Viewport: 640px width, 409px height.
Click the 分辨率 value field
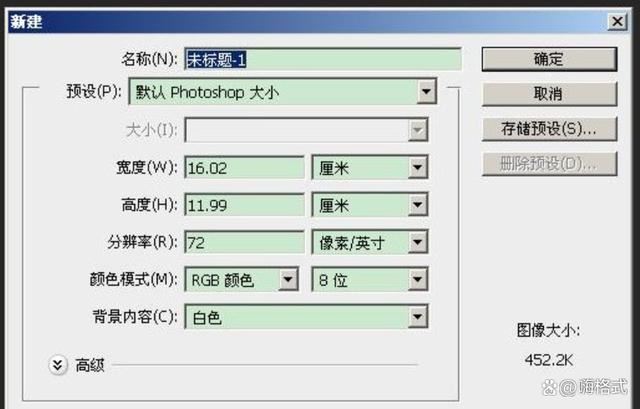coord(244,242)
